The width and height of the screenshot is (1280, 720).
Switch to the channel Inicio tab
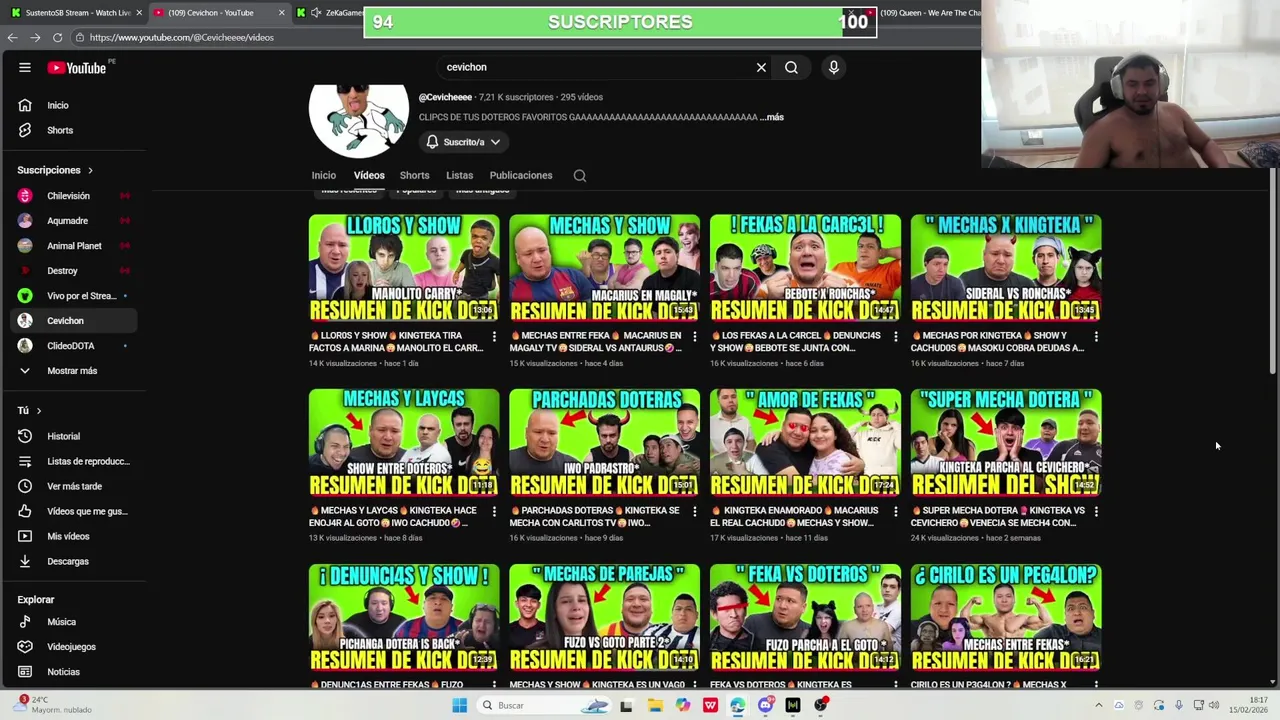pyautogui.click(x=323, y=176)
